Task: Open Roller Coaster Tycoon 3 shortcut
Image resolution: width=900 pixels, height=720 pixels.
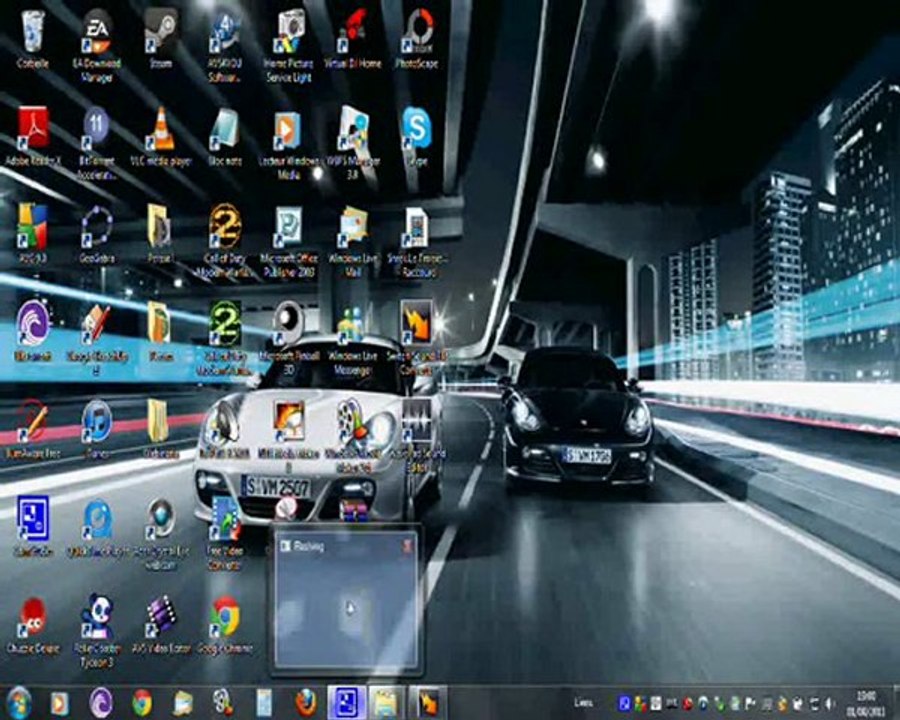Action: click(x=97, y=616)
